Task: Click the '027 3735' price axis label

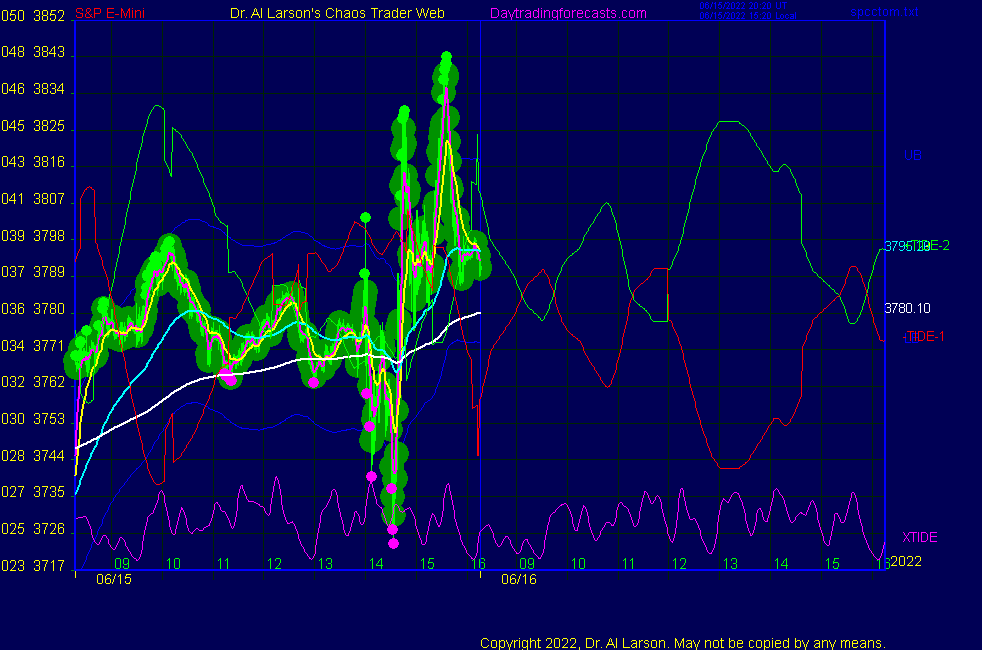Action: click(33, 492)
